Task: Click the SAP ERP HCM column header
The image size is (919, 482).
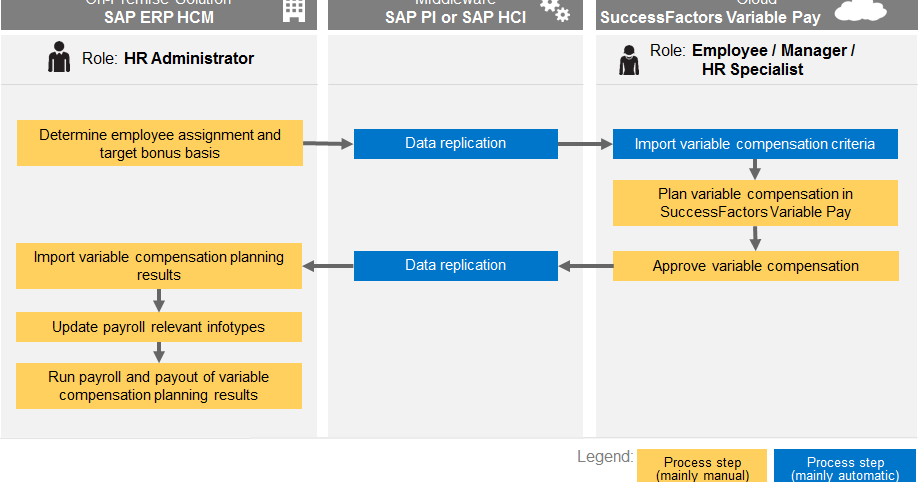Action: [x=159, y=14]
